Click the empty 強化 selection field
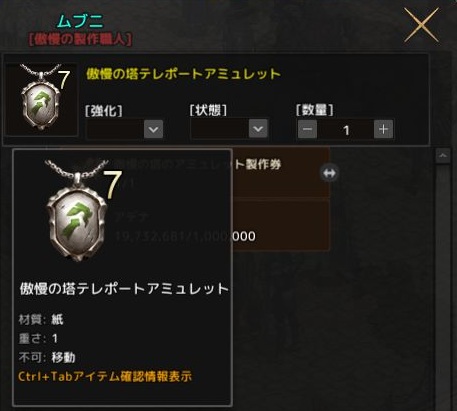 (x=115, y=129)
